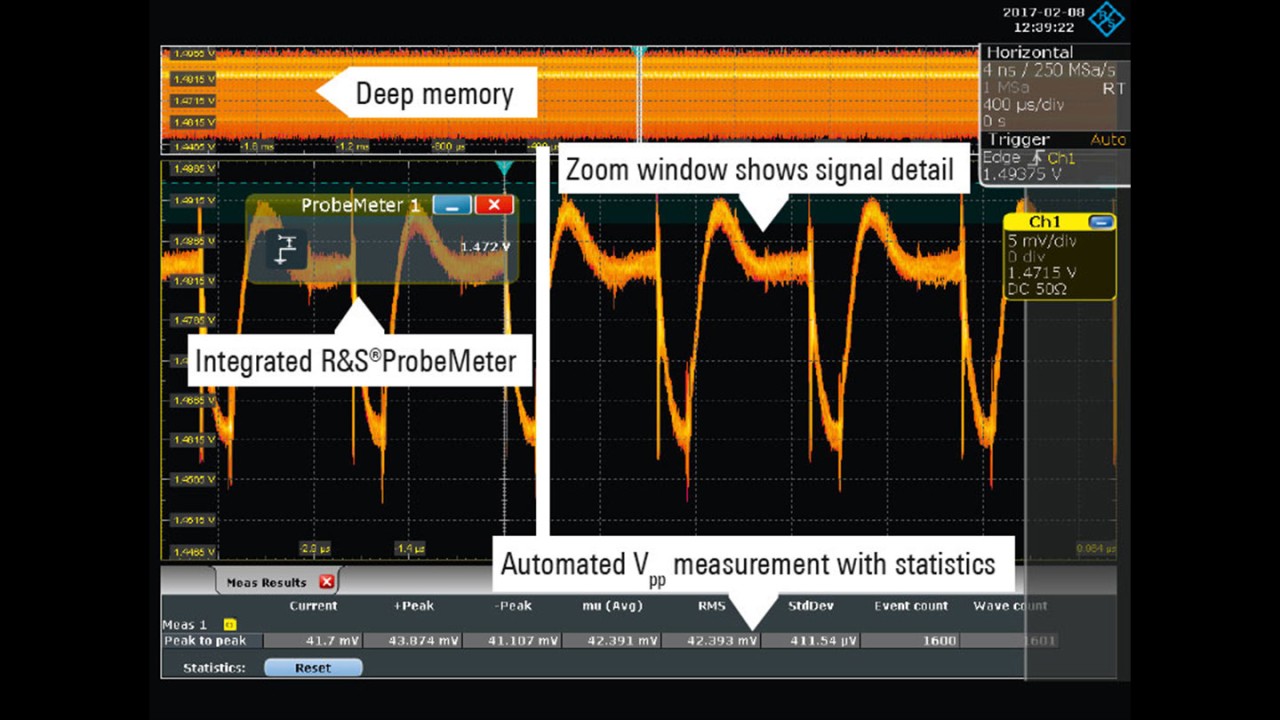Select the Meas Results tab
This screenshot has height=720, width=1280.
(266, 582)
